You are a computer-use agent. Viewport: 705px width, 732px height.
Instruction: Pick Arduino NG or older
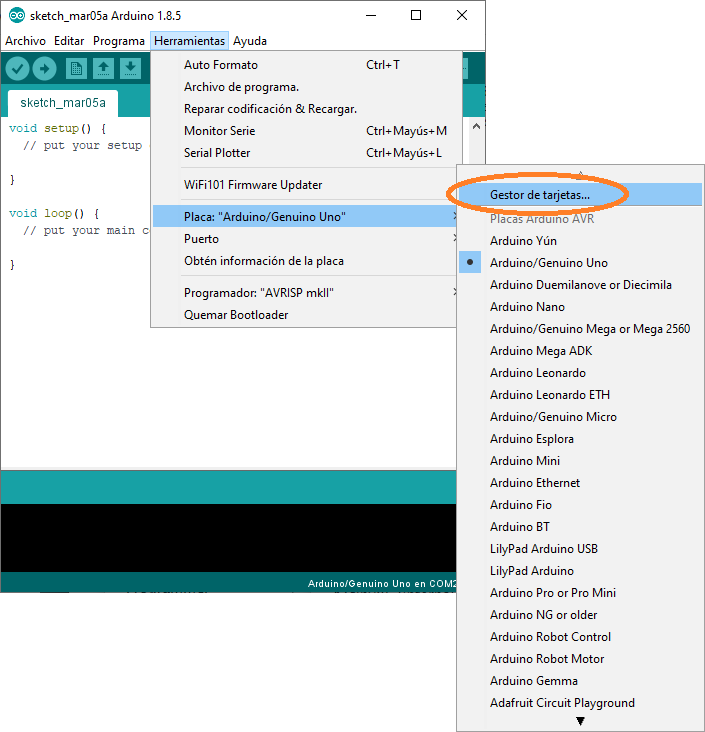[580, 615]
